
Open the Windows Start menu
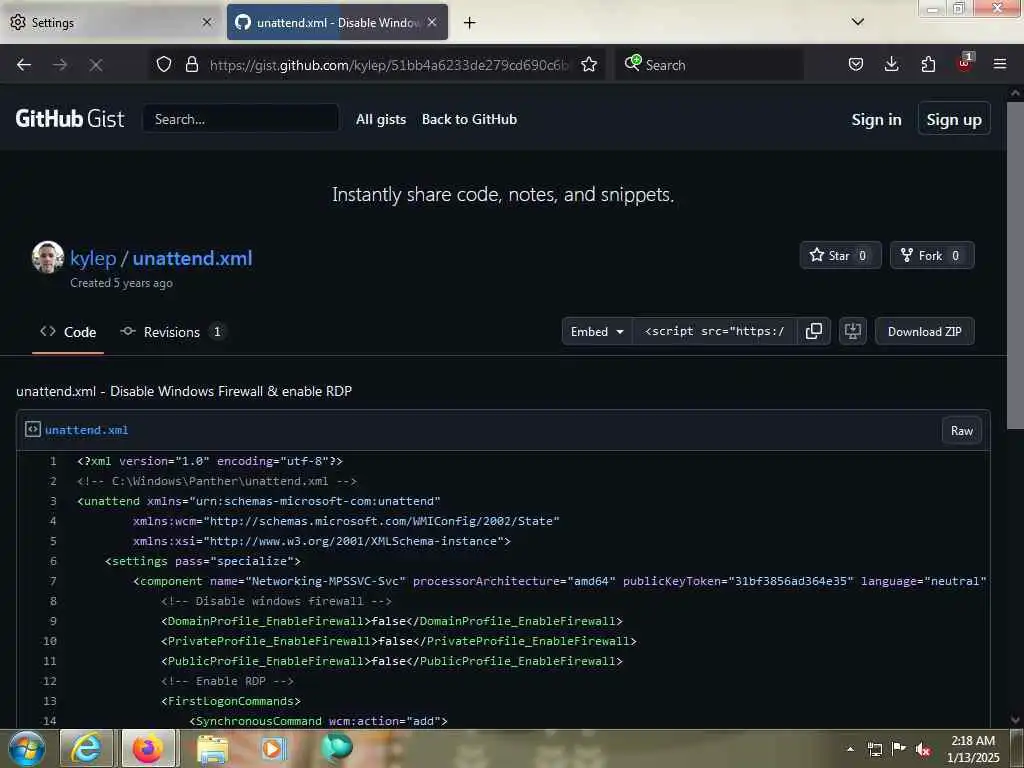point(27,748)
